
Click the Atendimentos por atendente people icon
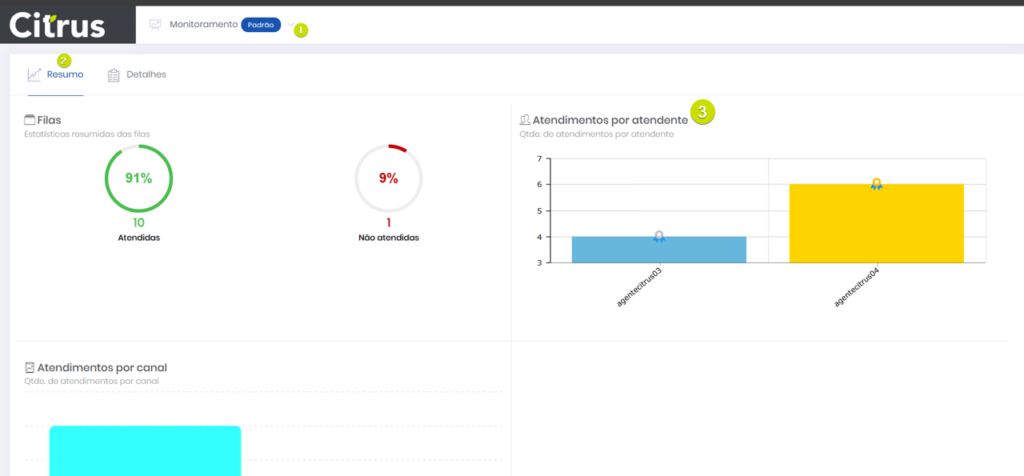click(x=525, y=119)
